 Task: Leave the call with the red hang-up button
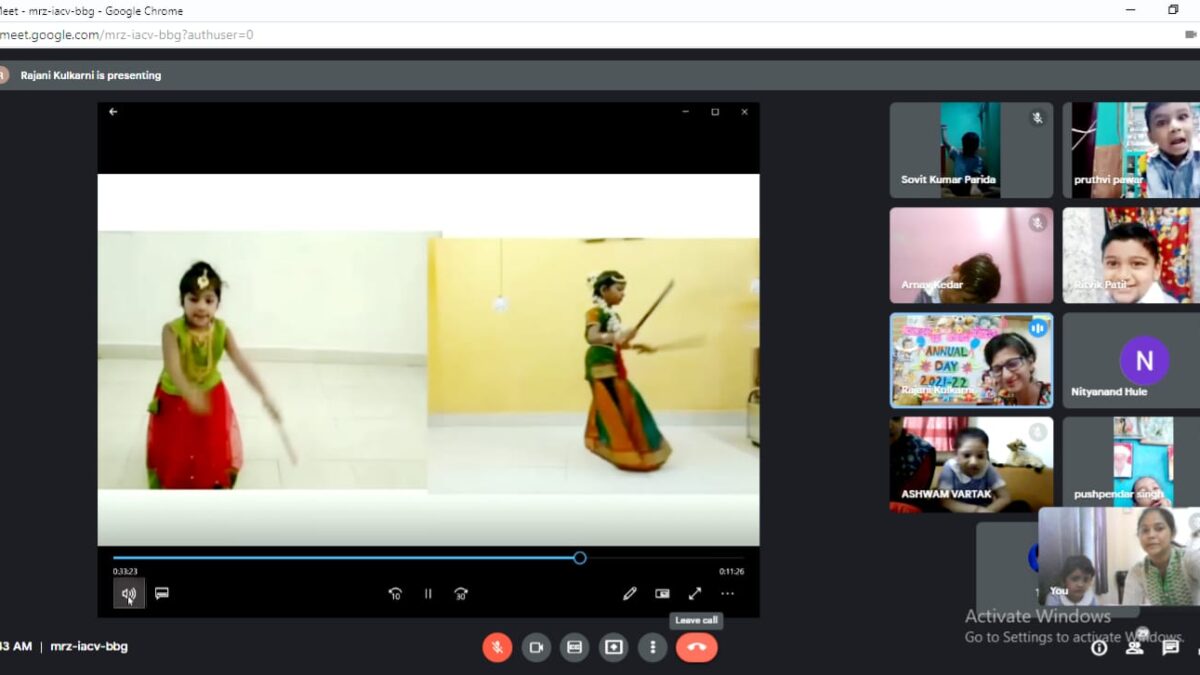click(x=697, y=647)
